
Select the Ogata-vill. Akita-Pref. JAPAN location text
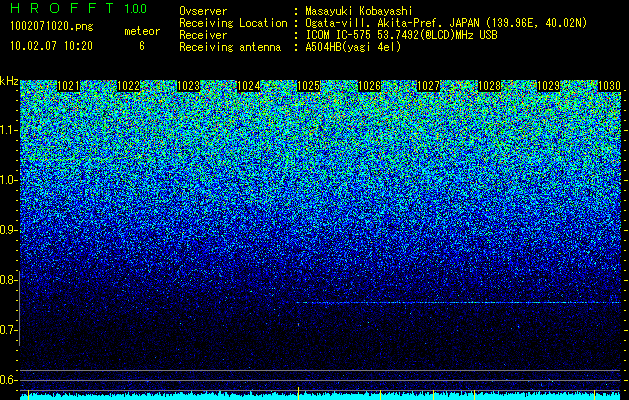click(x=446, y=23)
